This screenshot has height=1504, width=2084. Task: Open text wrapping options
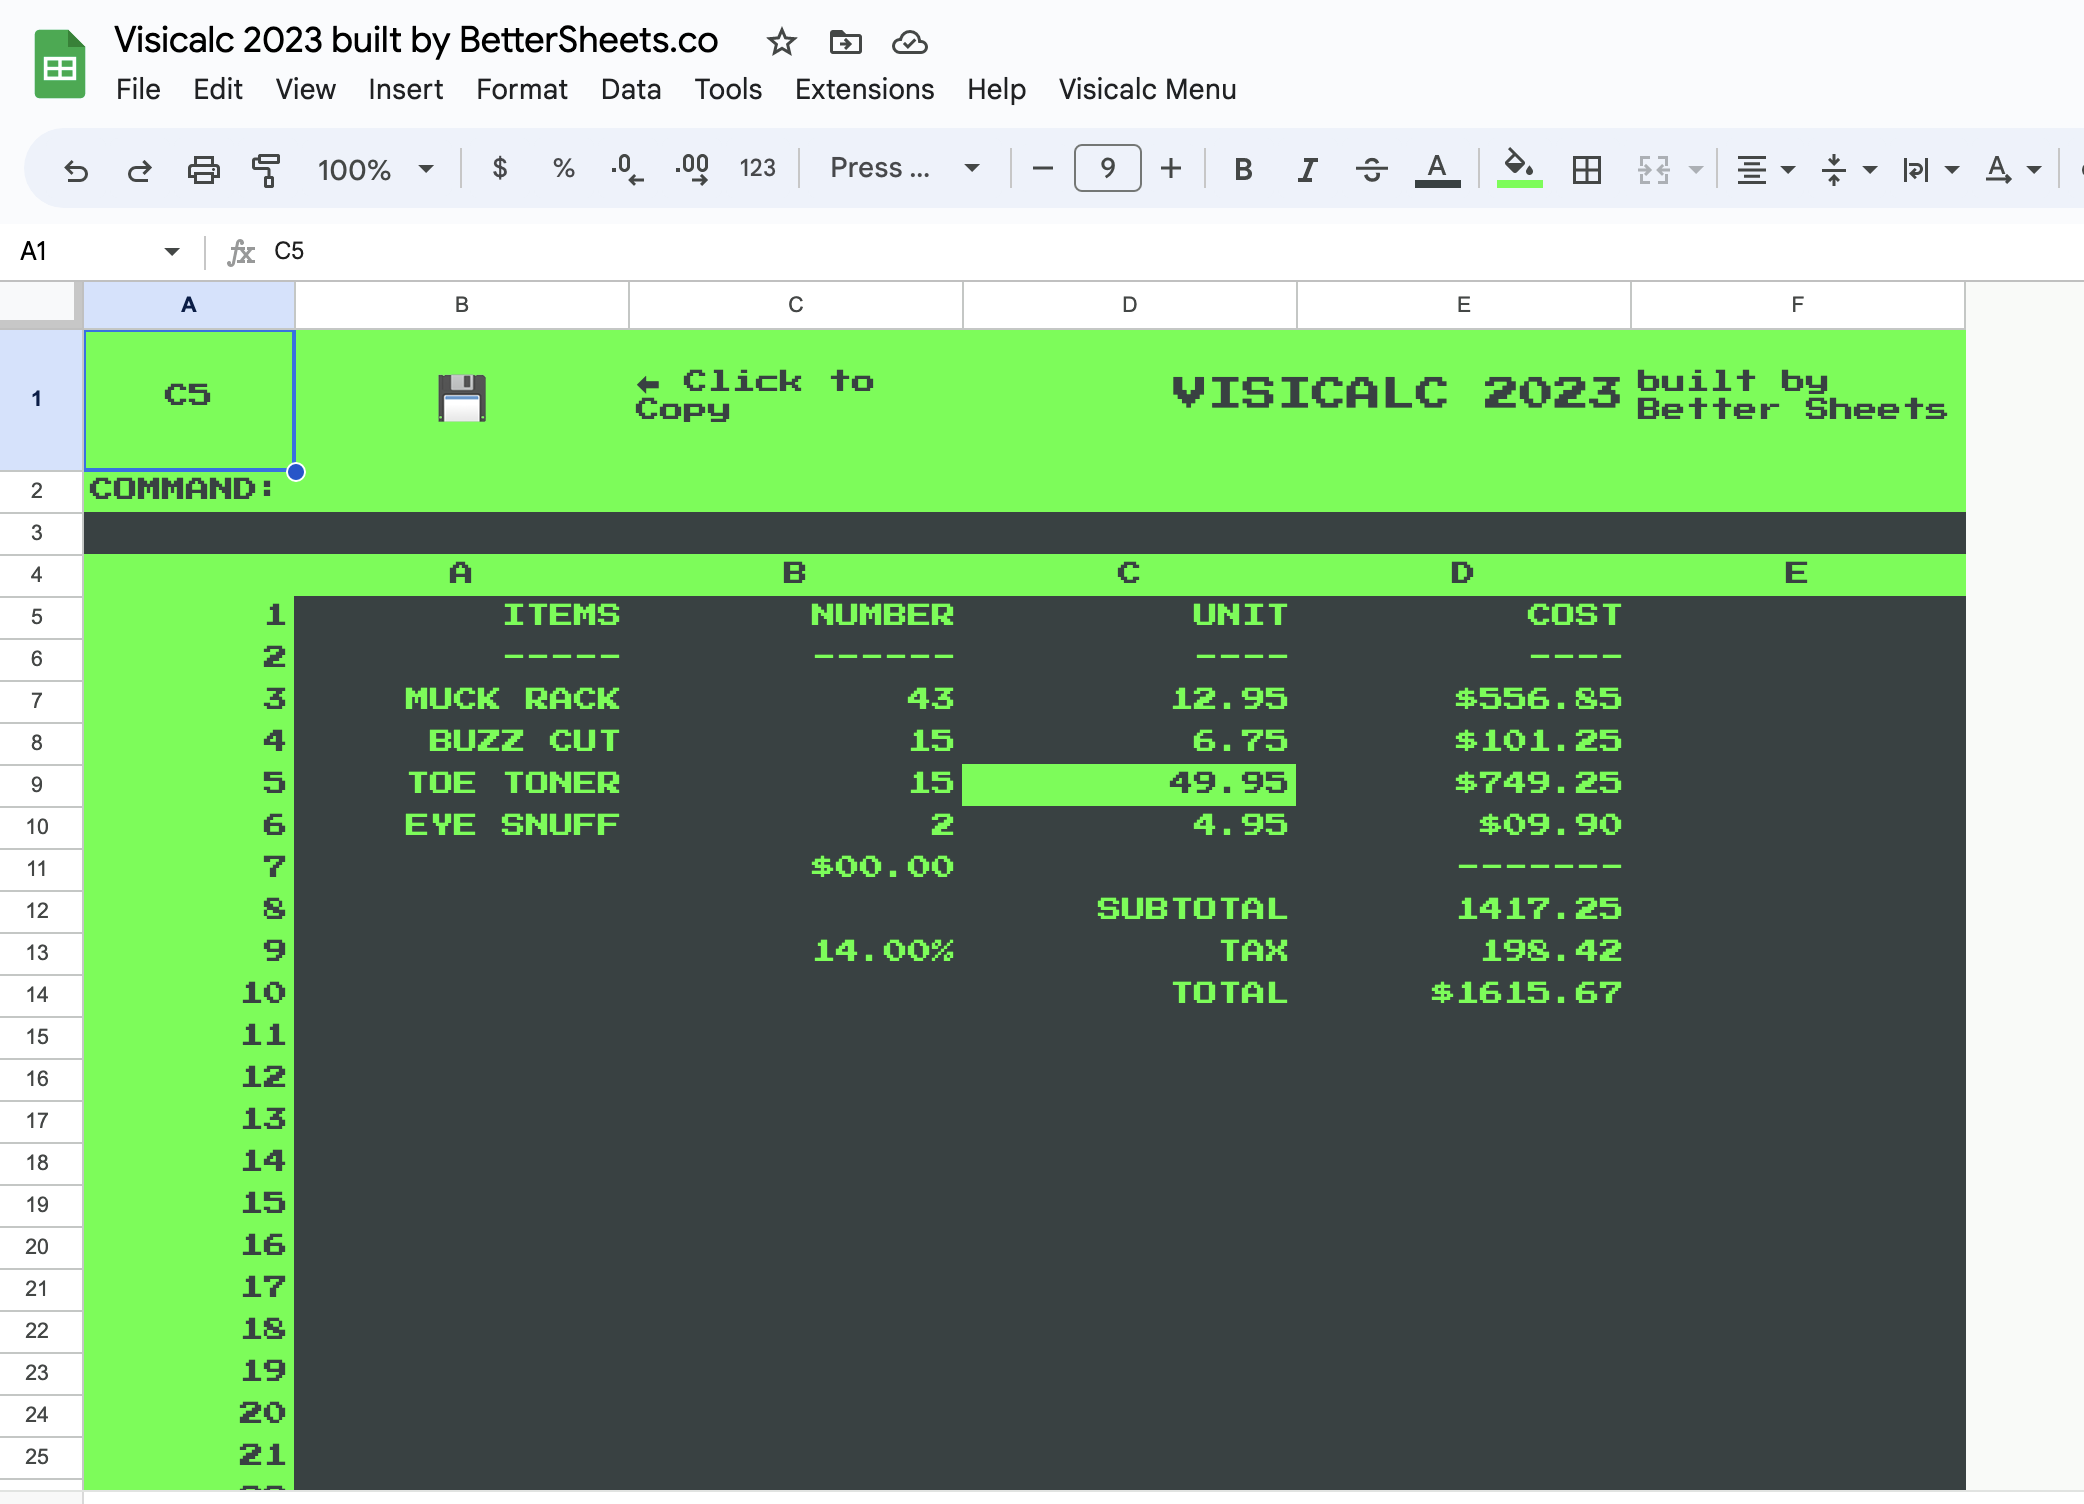pyautogui.click(x=1929, y=169)
